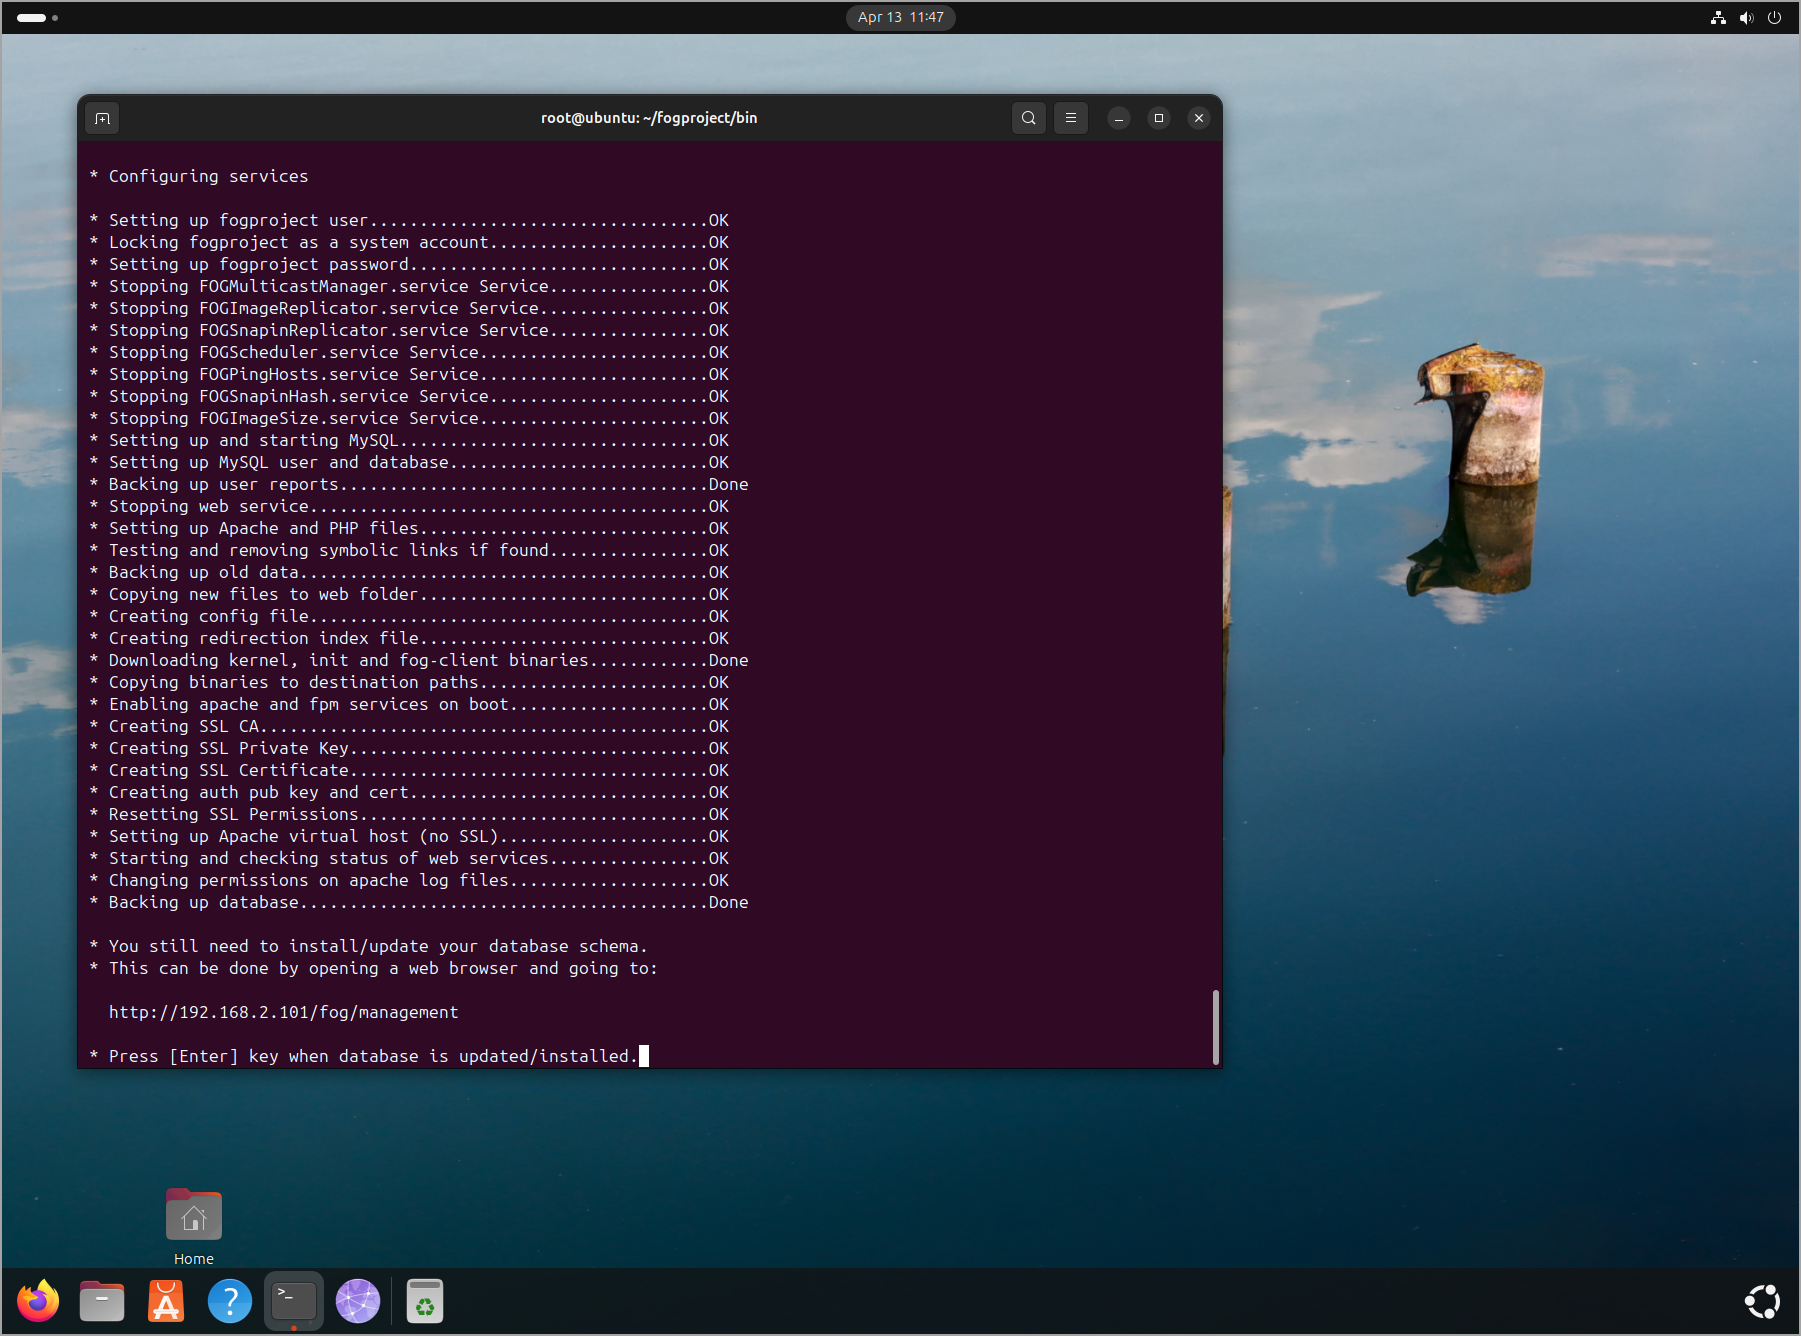Open the Apr 13 11:47 clock menu

coord(900,17)
